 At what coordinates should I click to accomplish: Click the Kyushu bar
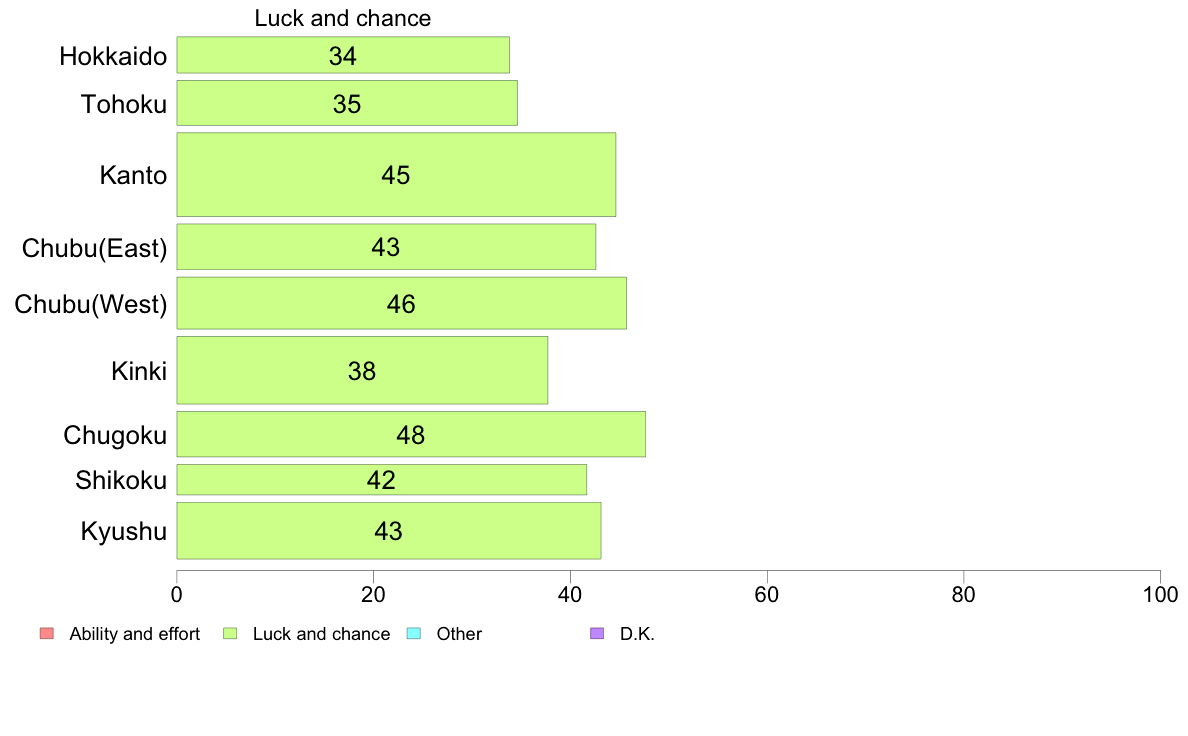[x=389, y=531]
